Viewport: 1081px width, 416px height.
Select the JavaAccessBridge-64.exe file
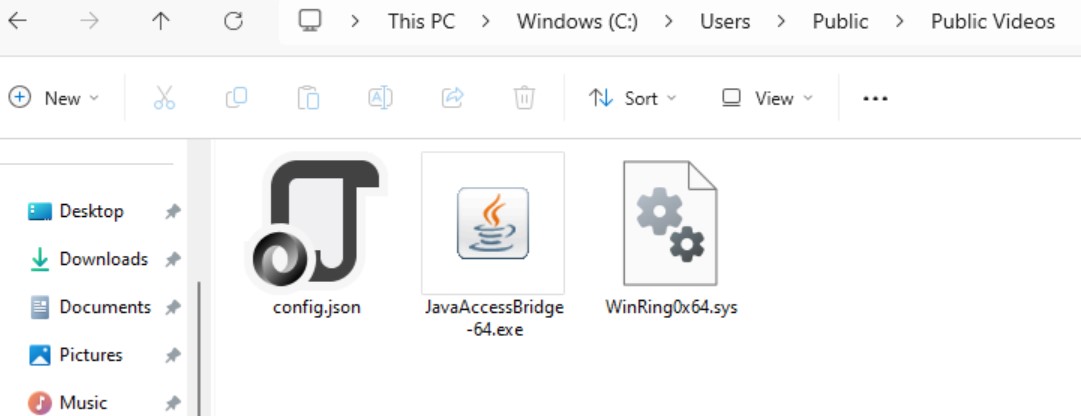493,238
